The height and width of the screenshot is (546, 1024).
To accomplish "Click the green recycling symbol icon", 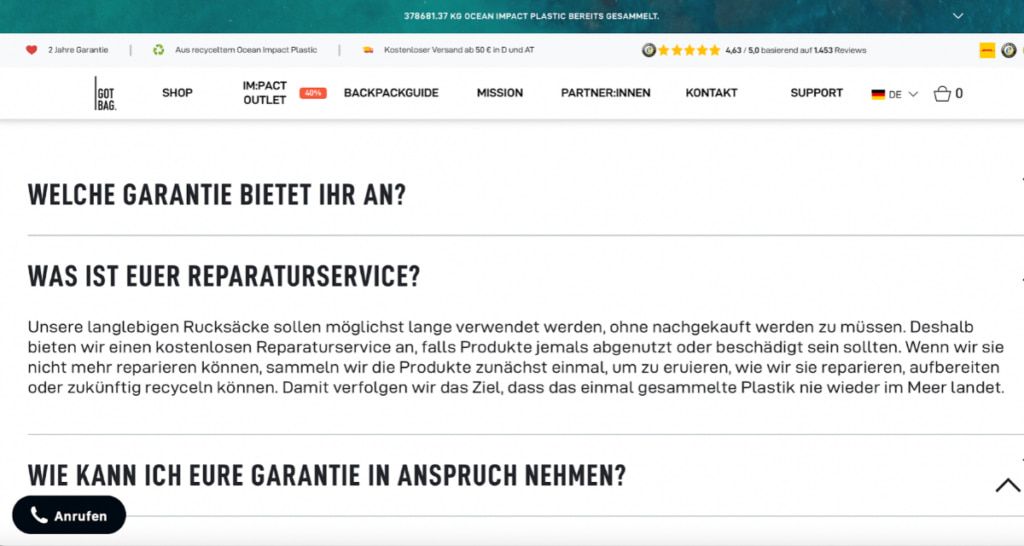I will (158, 50).
